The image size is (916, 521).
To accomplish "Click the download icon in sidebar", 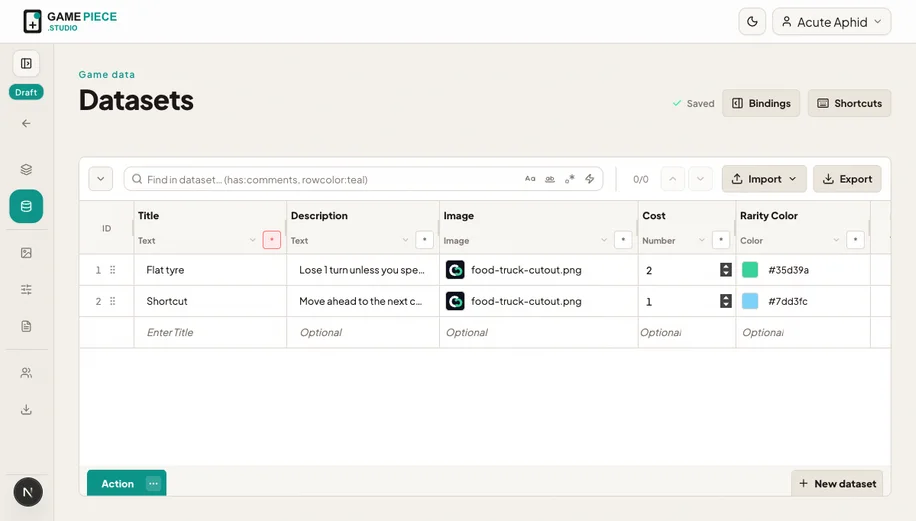I will pyautogui.click(x=26, y=409).
